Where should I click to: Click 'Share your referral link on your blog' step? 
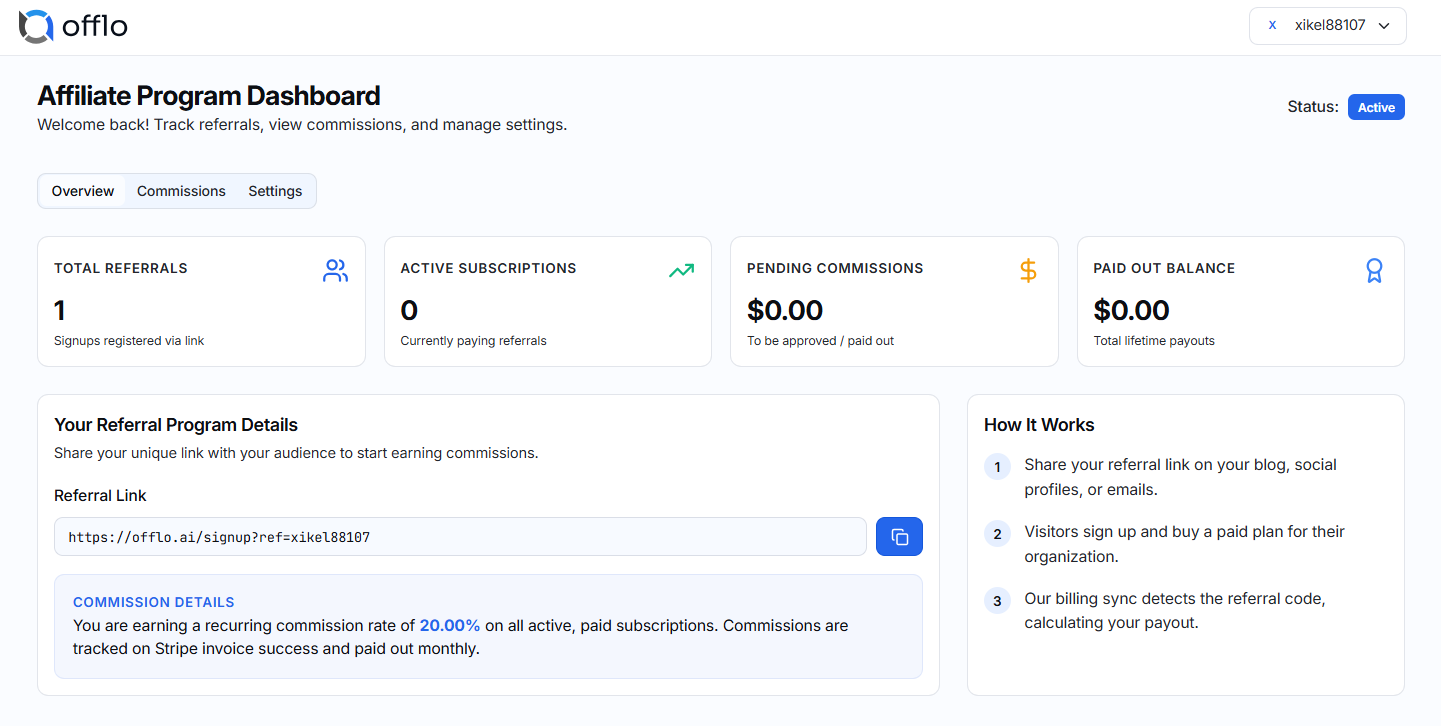click(1180, 477)
